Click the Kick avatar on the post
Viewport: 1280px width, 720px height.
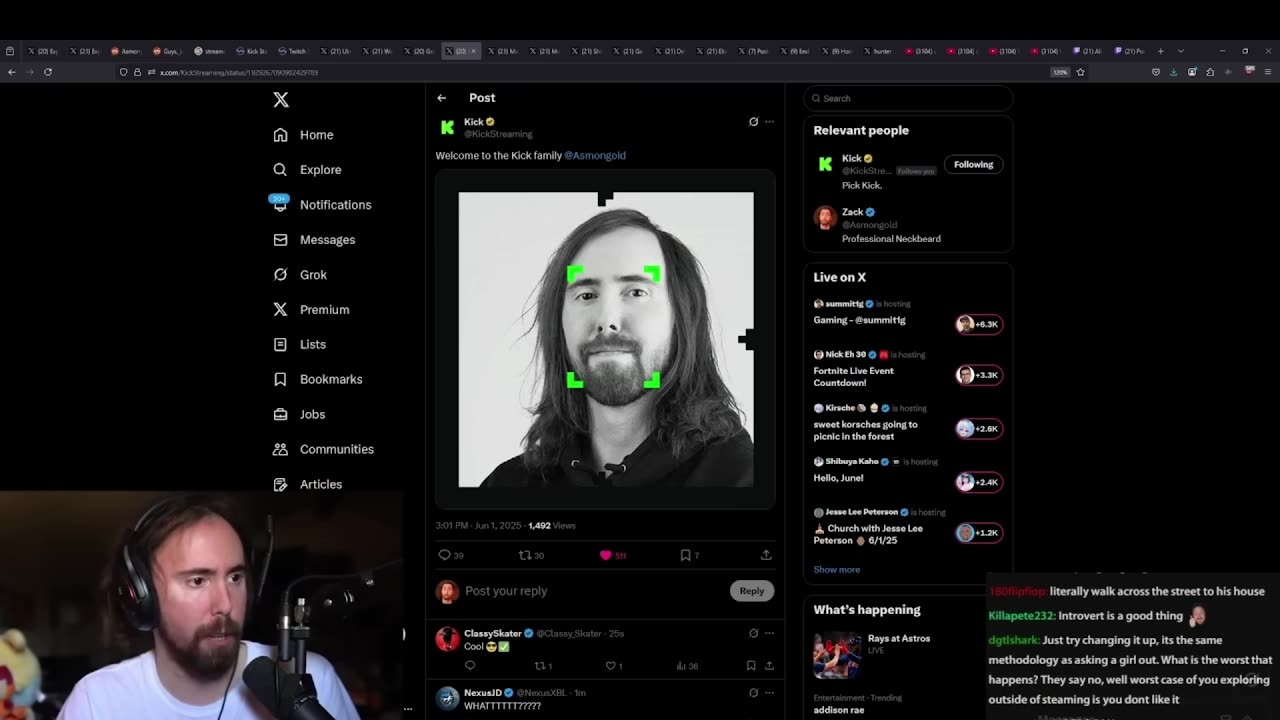tap(447, 127)
